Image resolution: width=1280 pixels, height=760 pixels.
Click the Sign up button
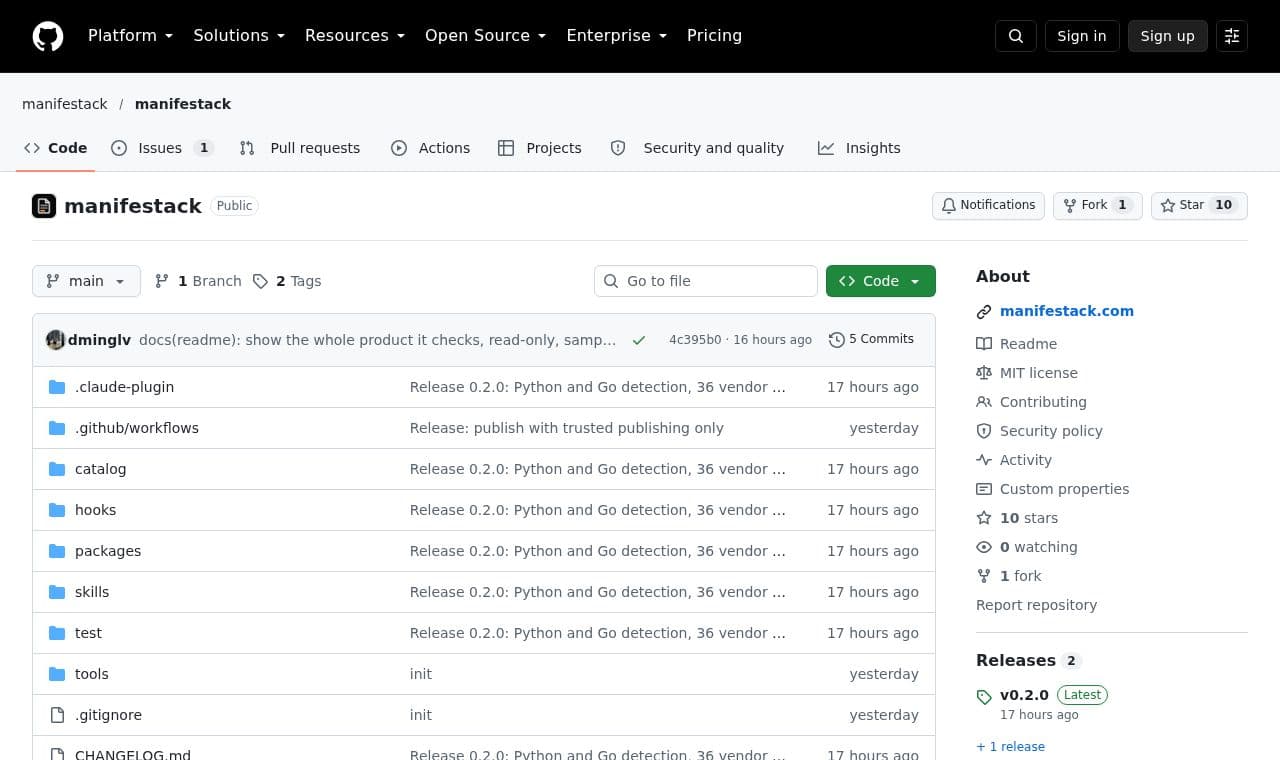tap(1168, 36)
